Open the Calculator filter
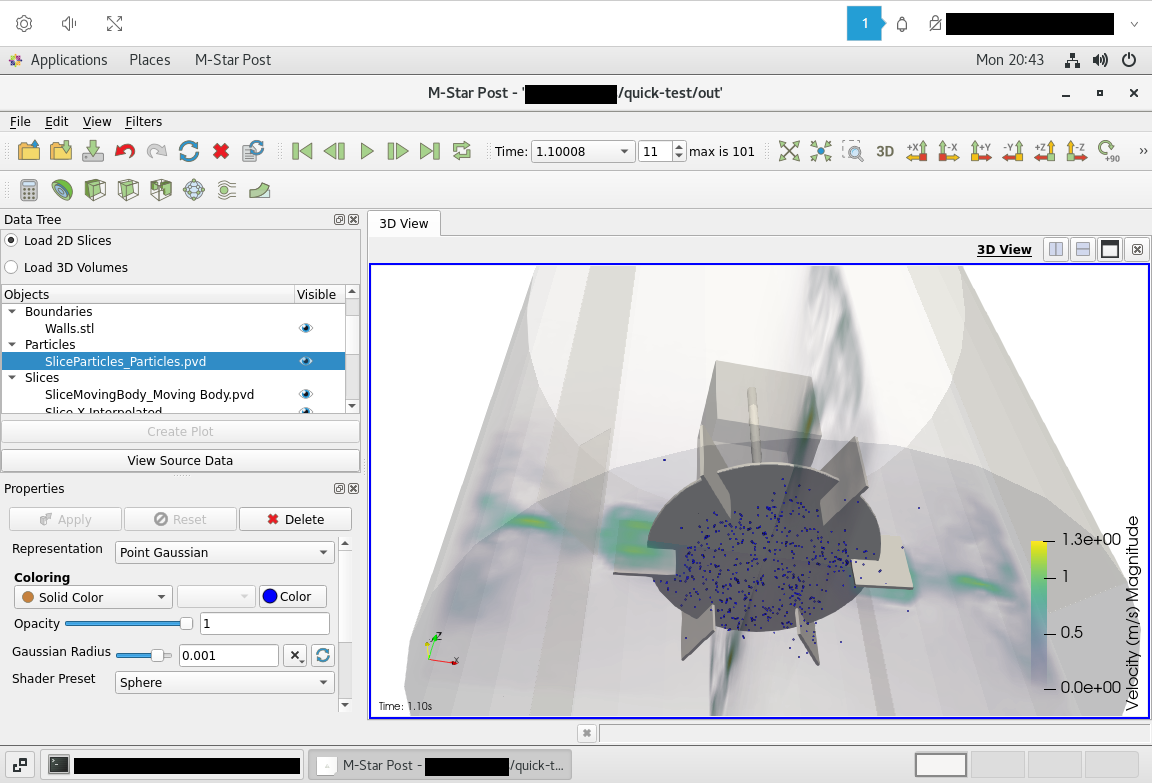The image size is (1152, 783). coord(29,190)
